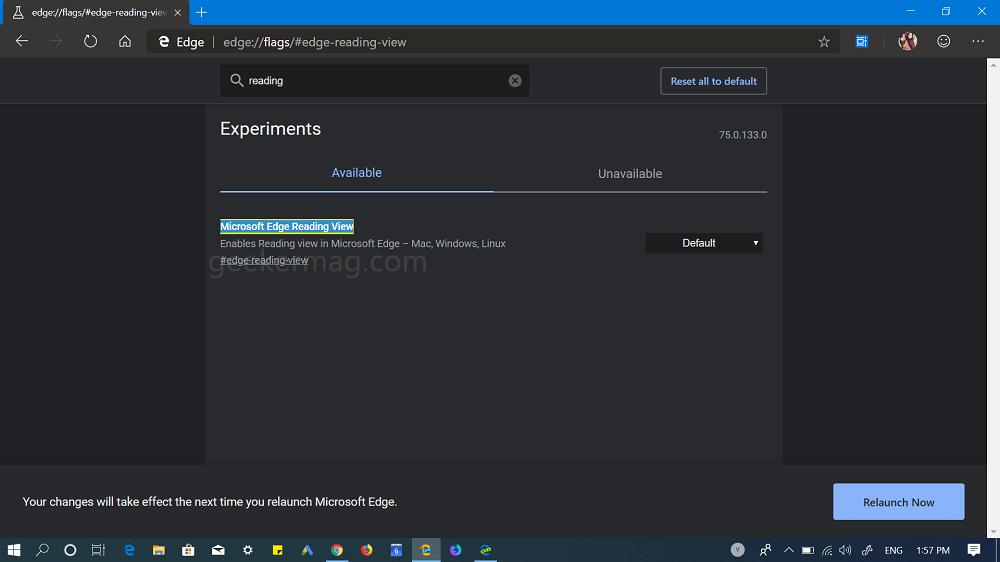
Task: Open the volume control in the tray
Action: [x=845, y=550]
